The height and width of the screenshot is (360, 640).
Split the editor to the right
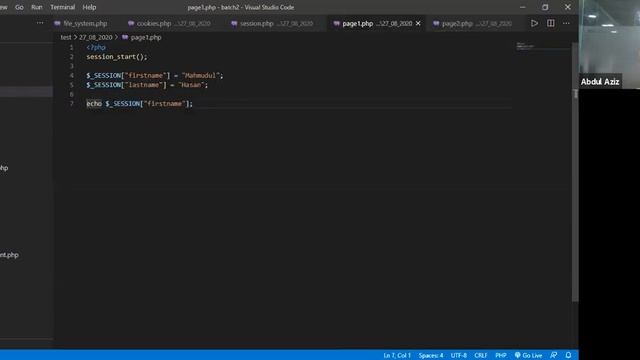pos(551,23)
